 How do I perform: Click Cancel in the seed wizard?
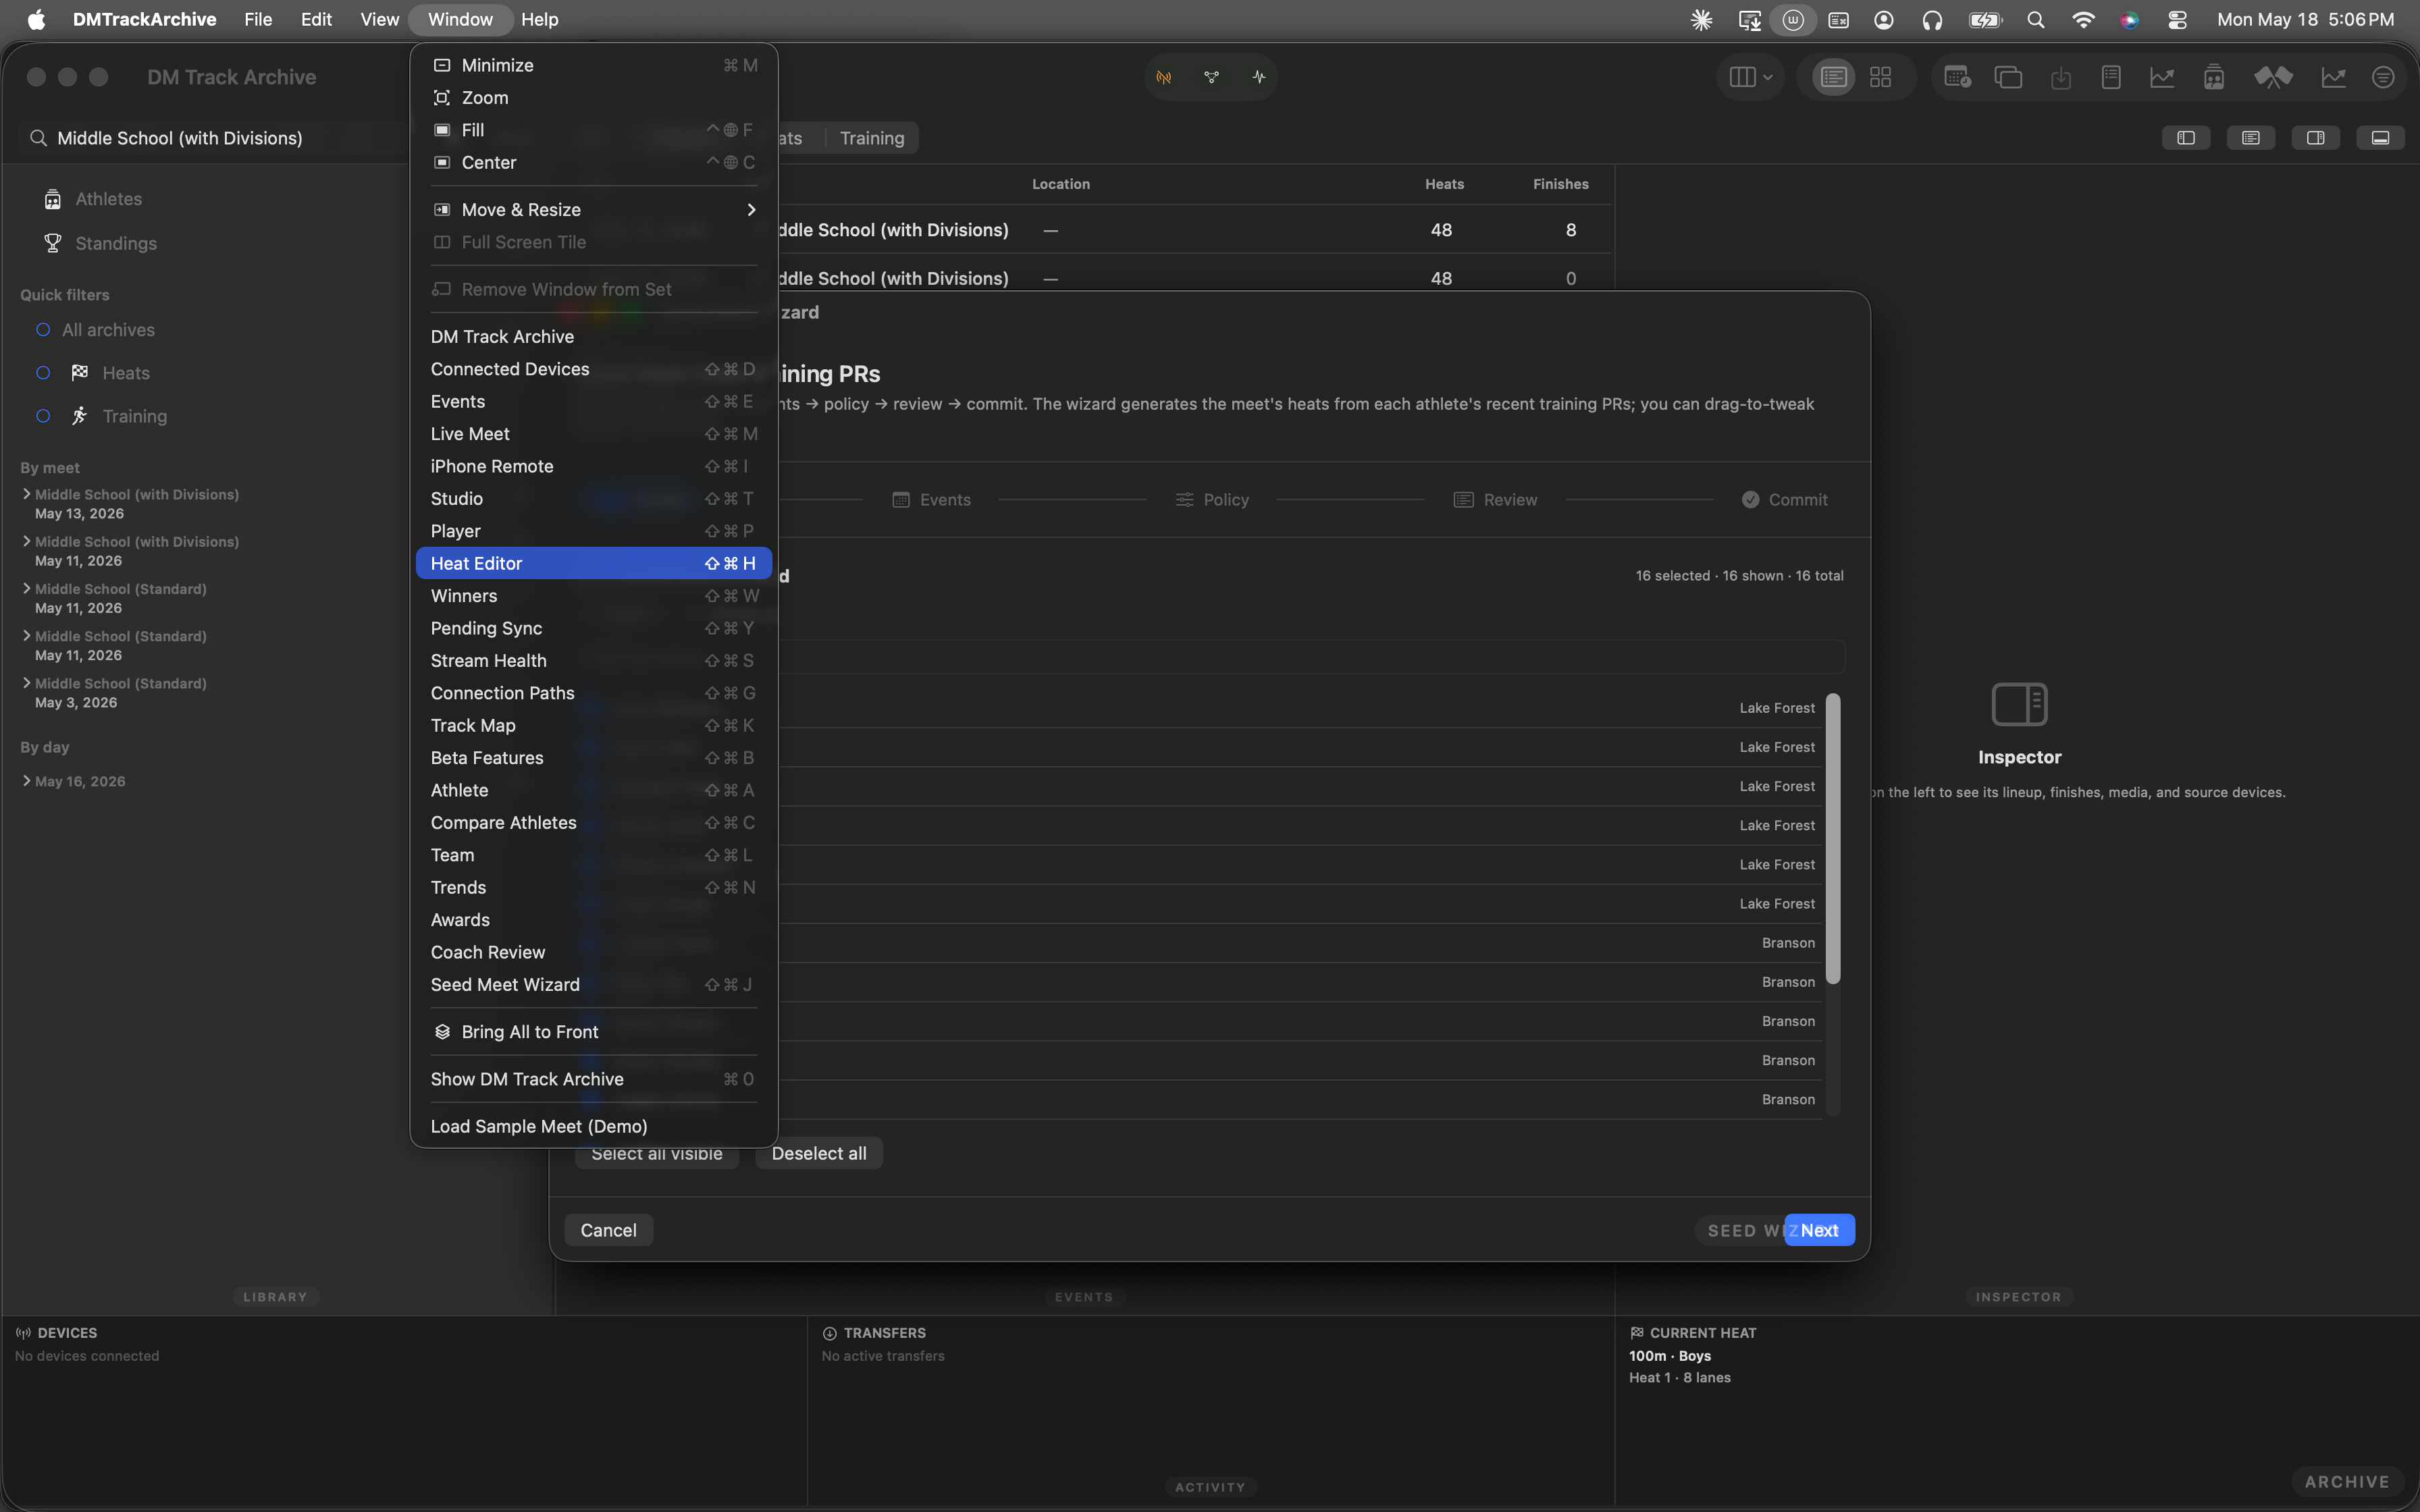608,1230
